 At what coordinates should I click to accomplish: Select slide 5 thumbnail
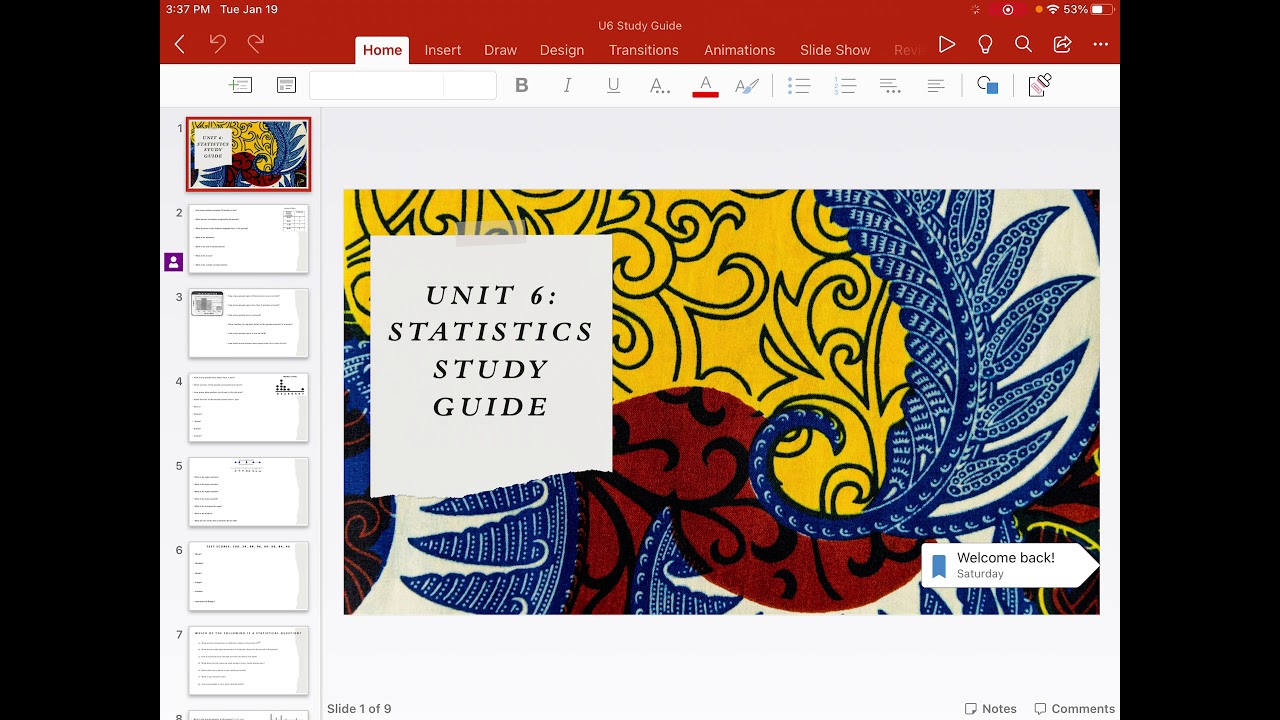tap(249, 492)
